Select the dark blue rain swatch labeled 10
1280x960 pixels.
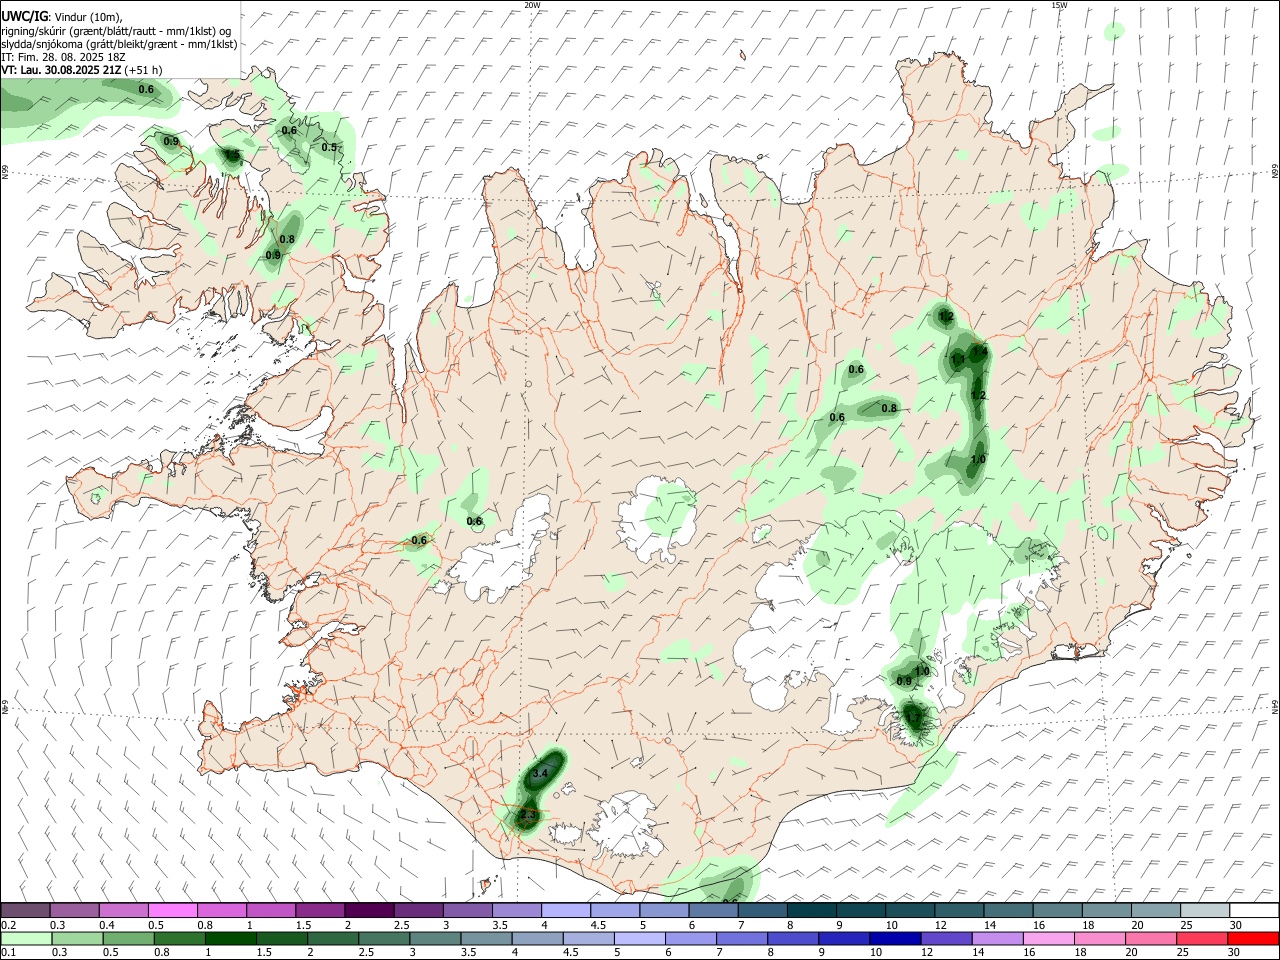pos(895,939)
